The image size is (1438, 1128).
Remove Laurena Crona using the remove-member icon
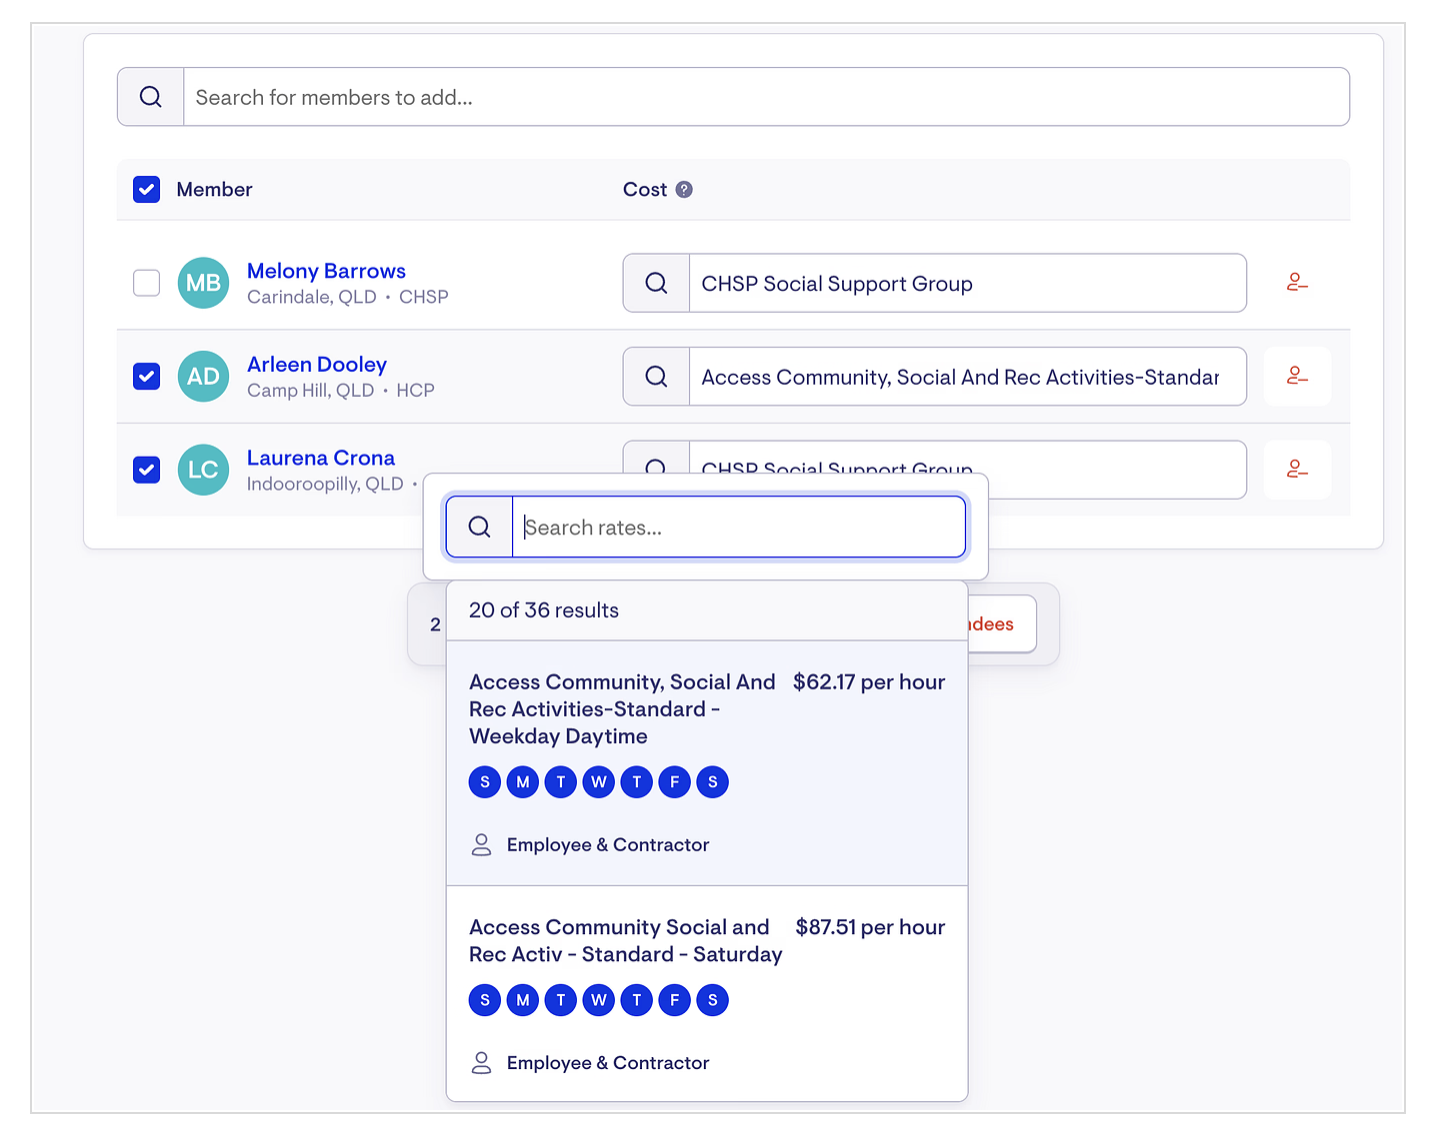click(1297, 469)
